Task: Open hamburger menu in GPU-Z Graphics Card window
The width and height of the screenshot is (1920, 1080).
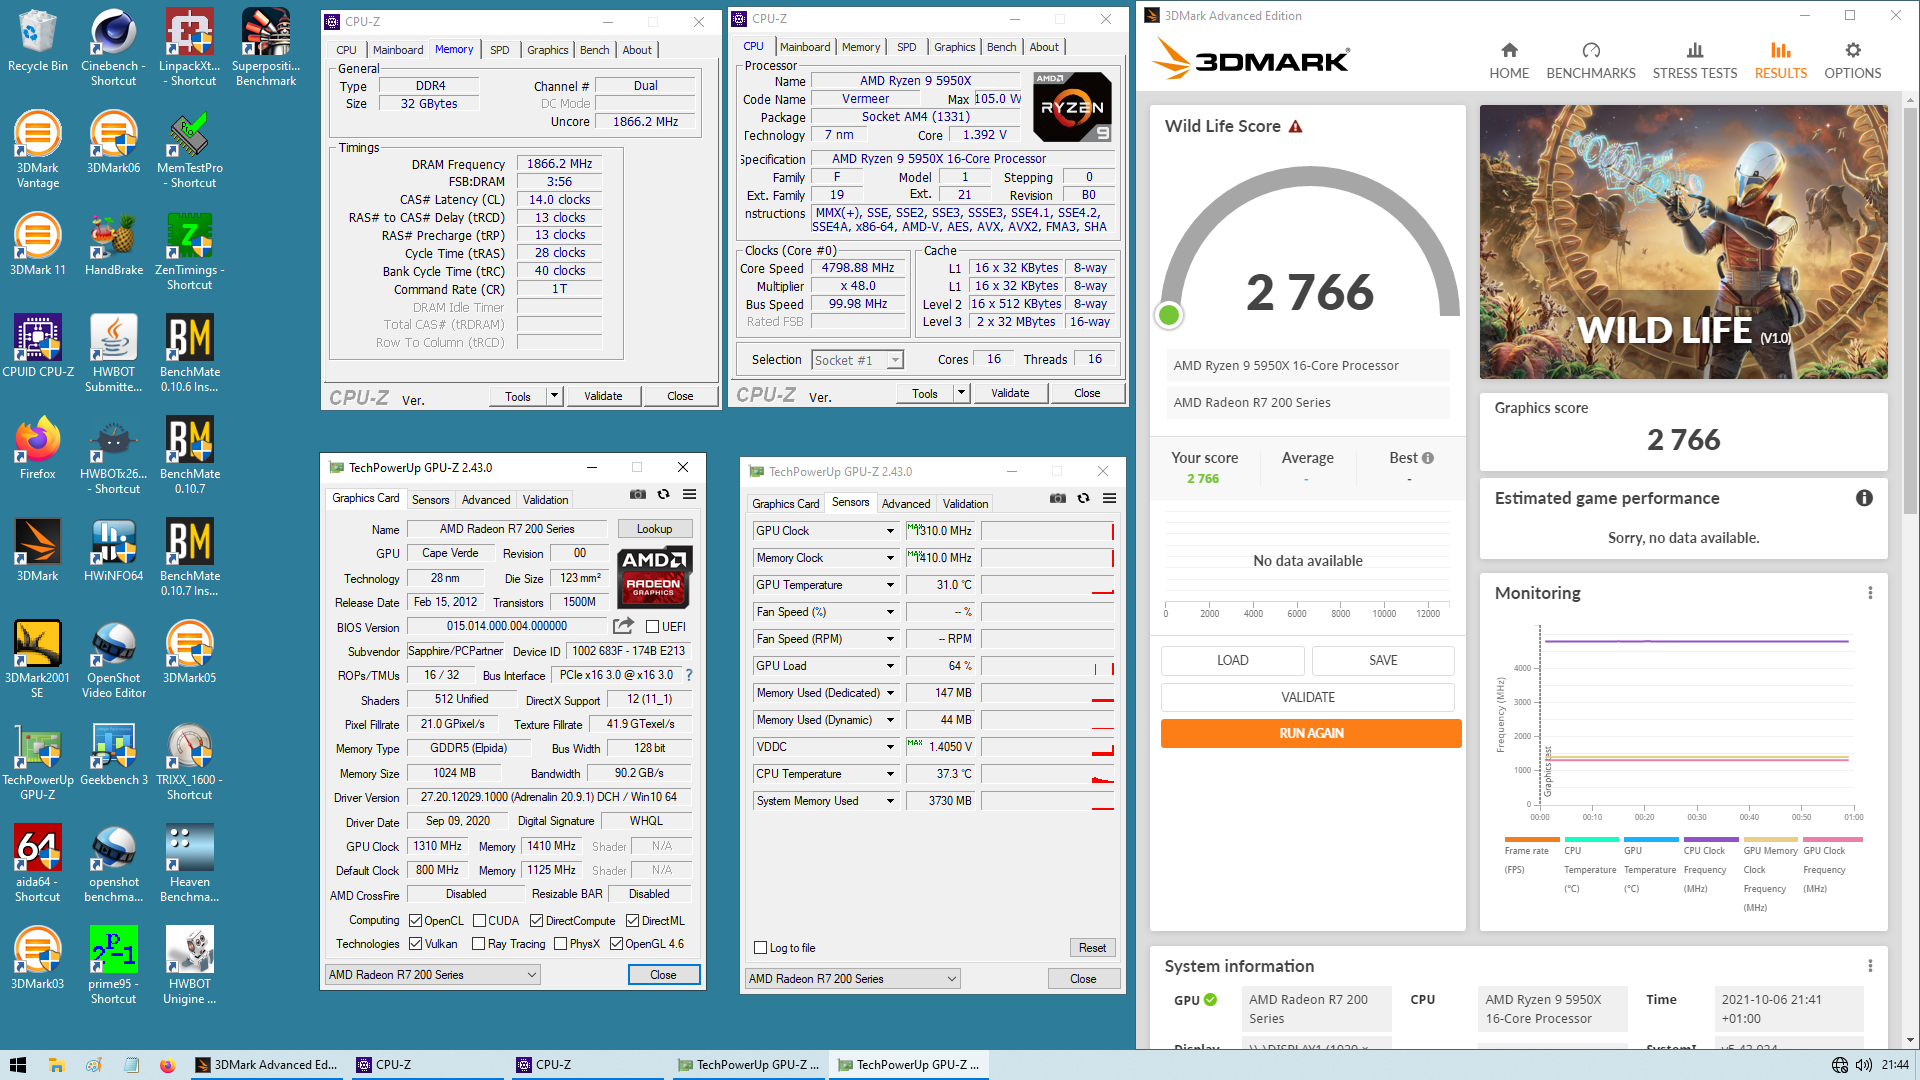Action: [689, 494]
